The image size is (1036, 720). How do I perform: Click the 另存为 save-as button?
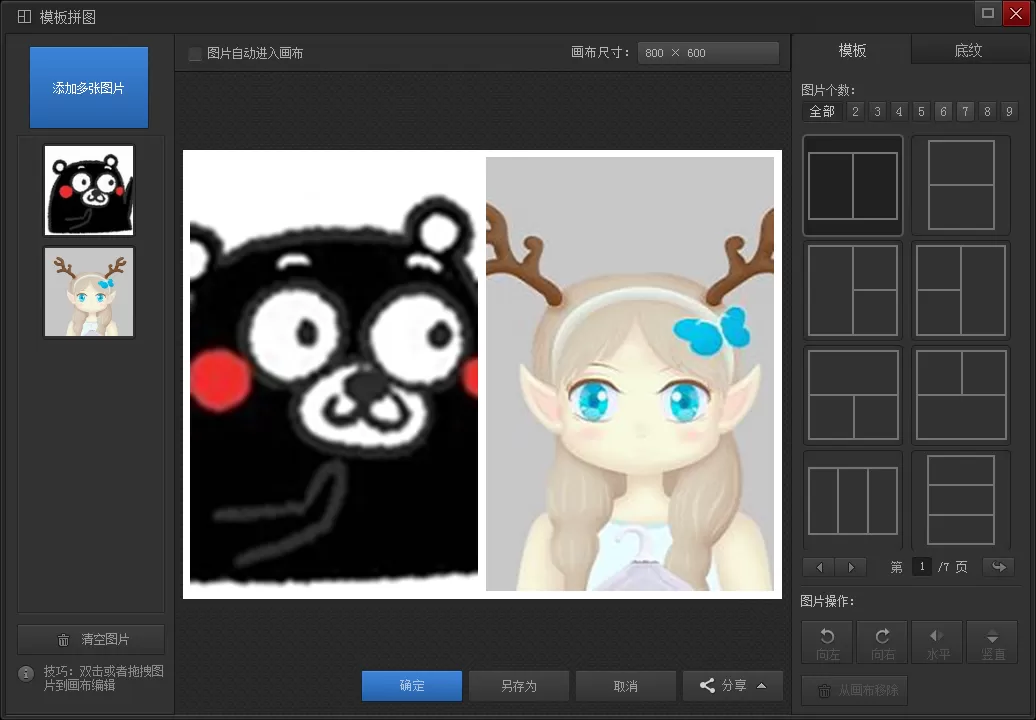click(519, 686)
